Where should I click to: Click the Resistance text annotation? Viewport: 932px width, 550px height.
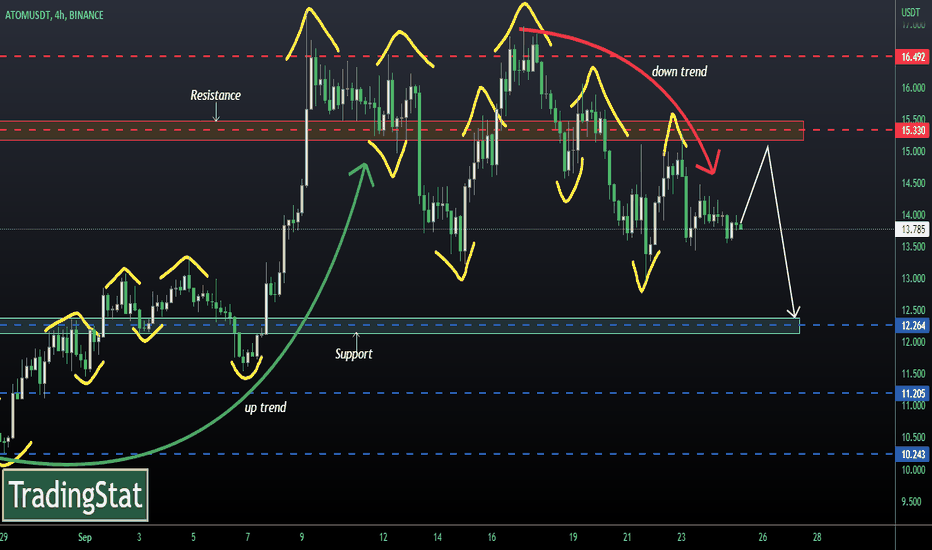click(215, 95)
